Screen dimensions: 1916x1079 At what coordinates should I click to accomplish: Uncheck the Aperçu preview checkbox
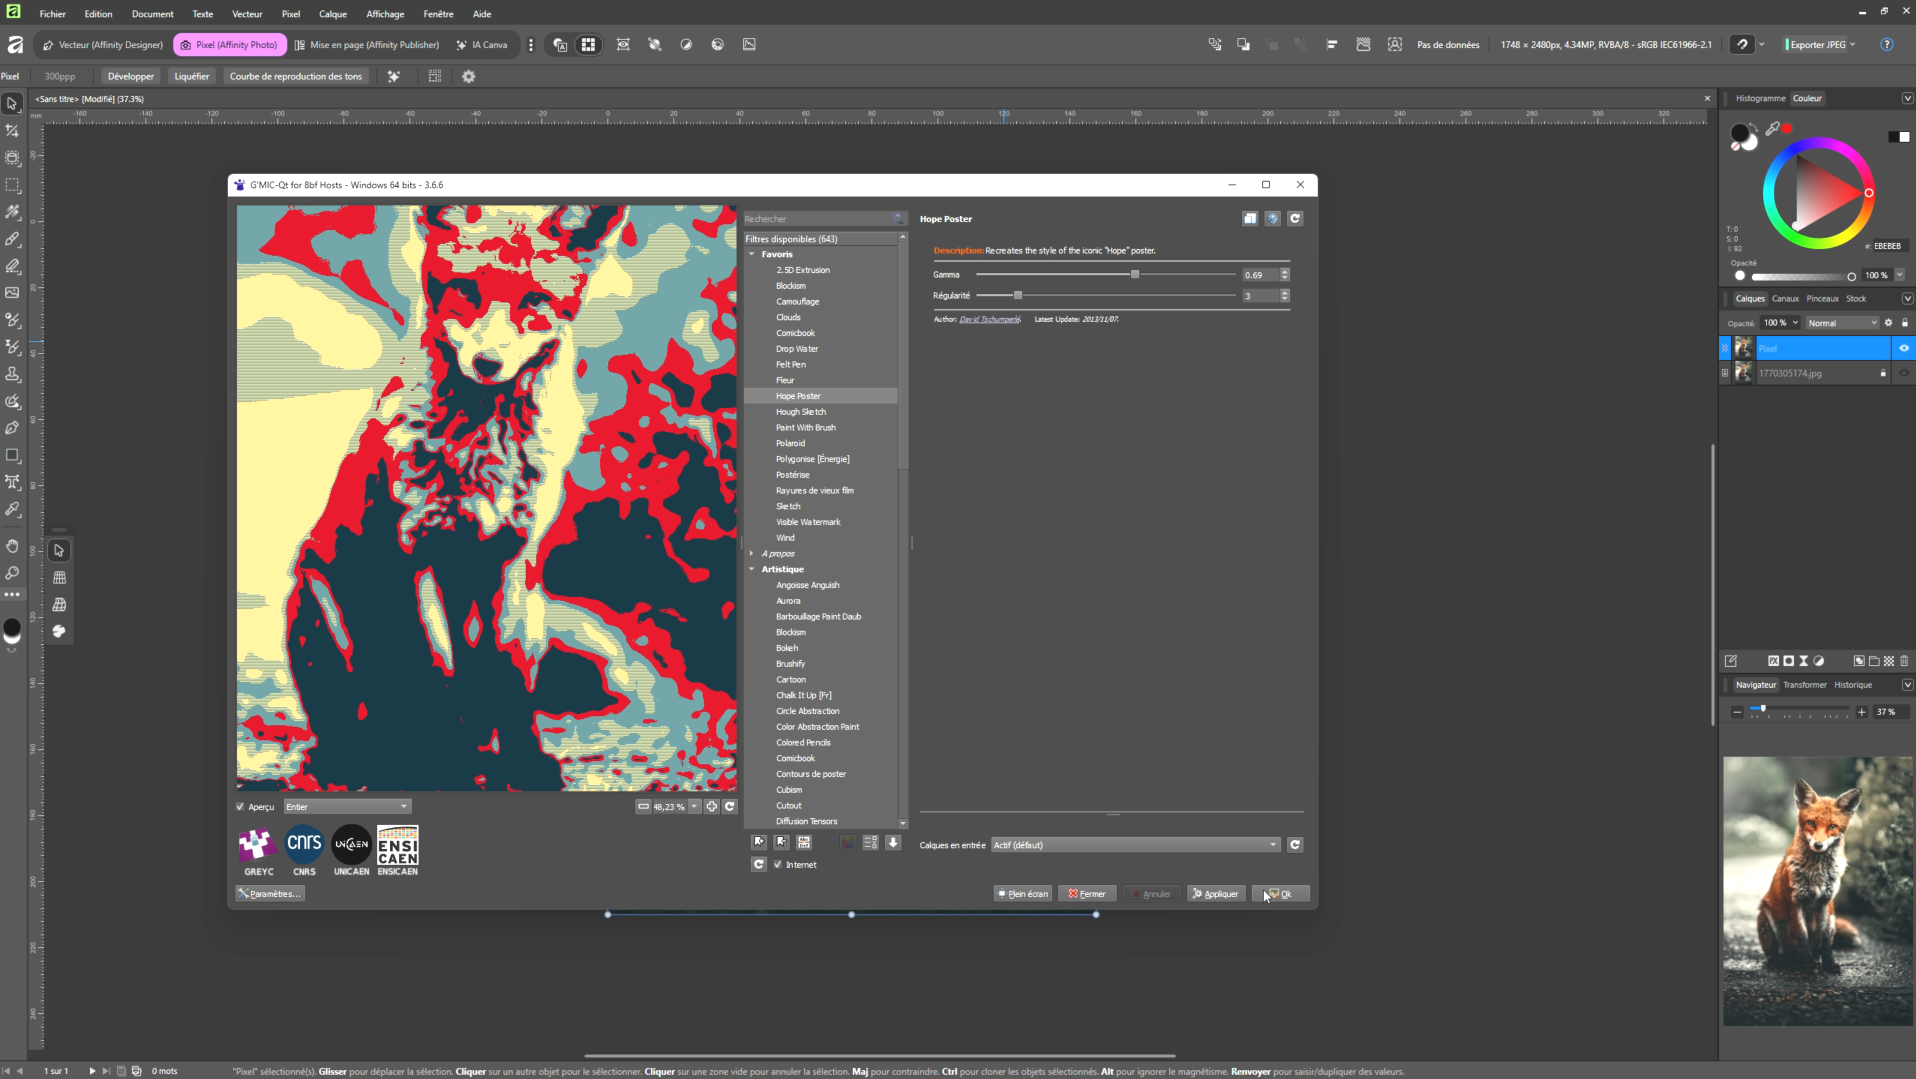tap(241, 807)
